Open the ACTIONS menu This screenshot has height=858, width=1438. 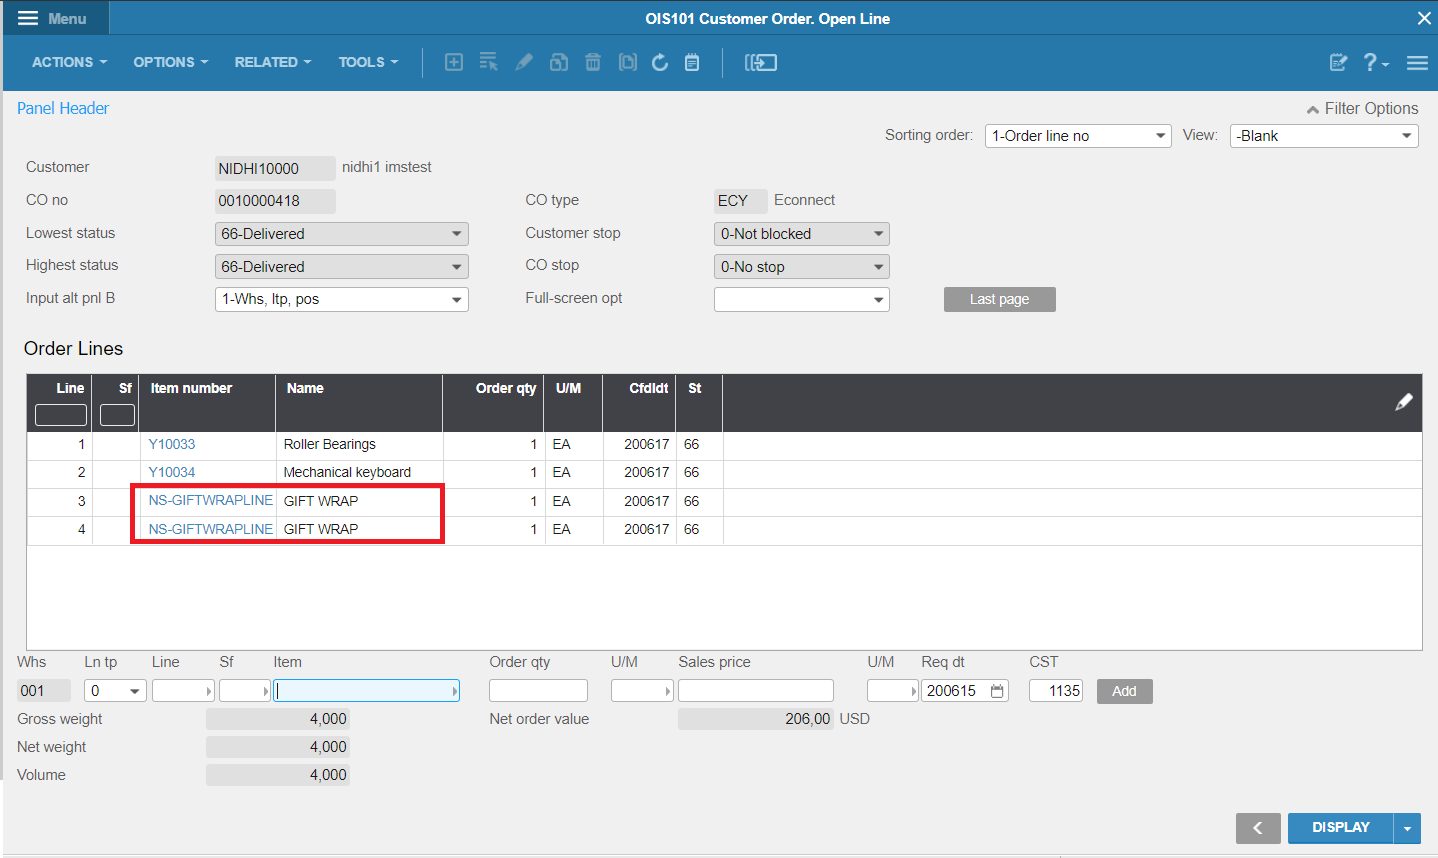[69, 62]
